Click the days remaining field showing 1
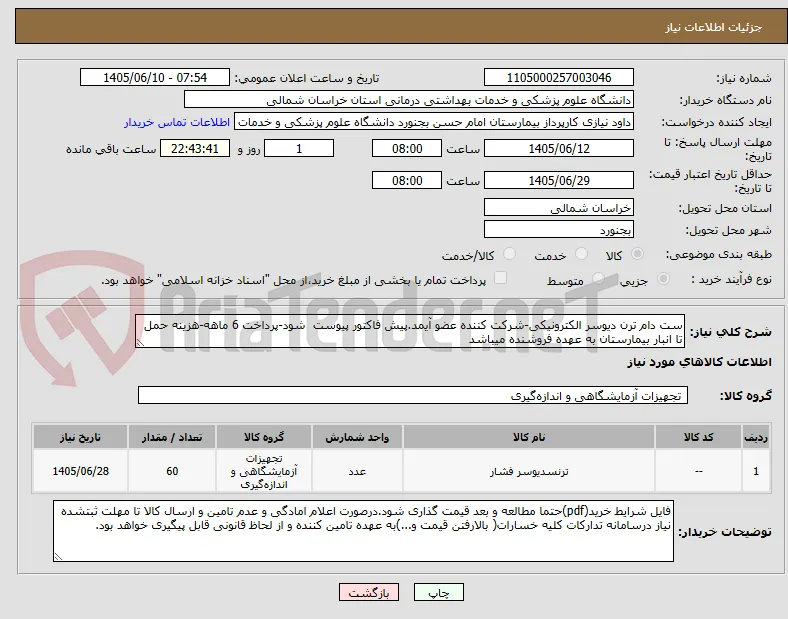The height and width of the screenshot is (619, 788). [299, 149]
